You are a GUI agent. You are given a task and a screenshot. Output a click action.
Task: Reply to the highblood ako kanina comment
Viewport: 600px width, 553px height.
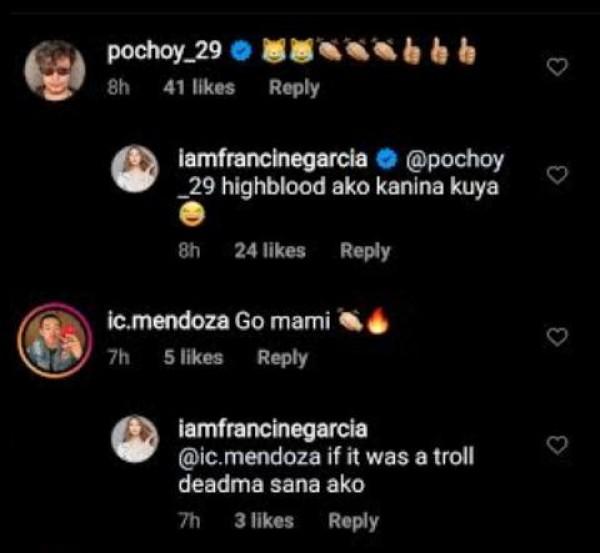(365, 251)
